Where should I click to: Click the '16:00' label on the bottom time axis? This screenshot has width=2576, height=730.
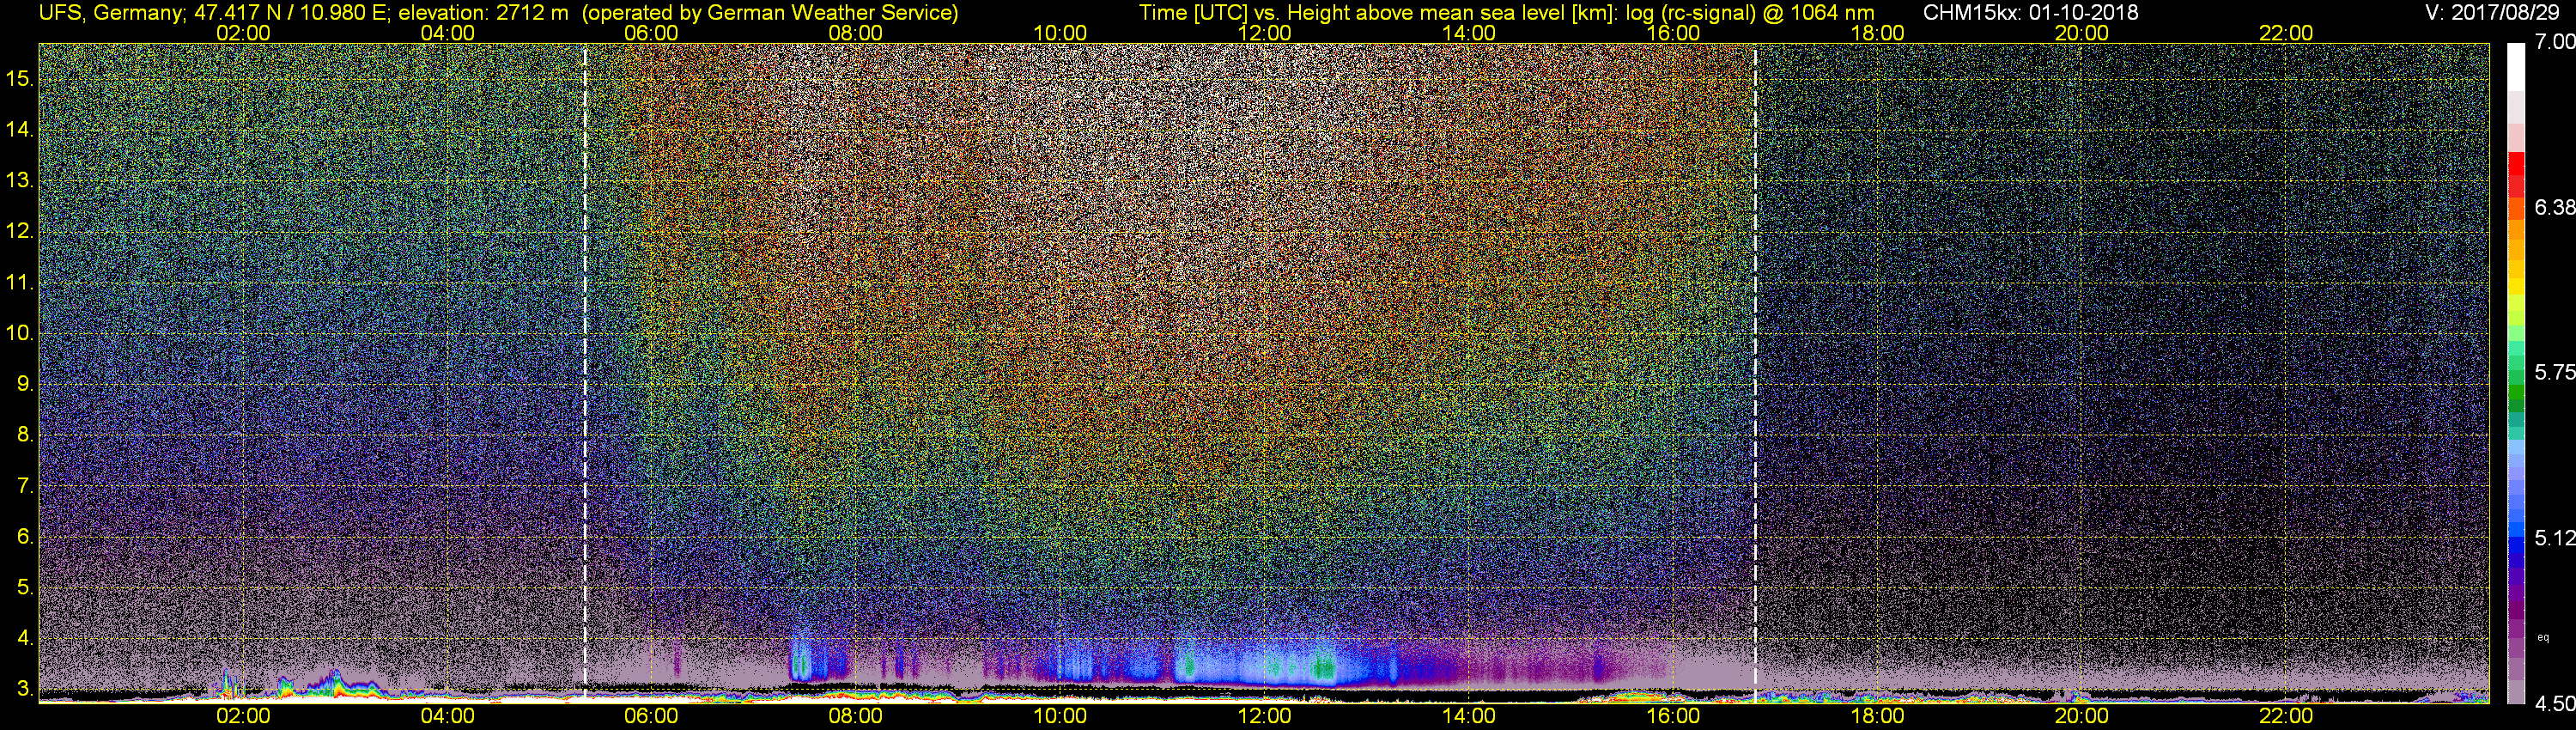coord(1673,716)
